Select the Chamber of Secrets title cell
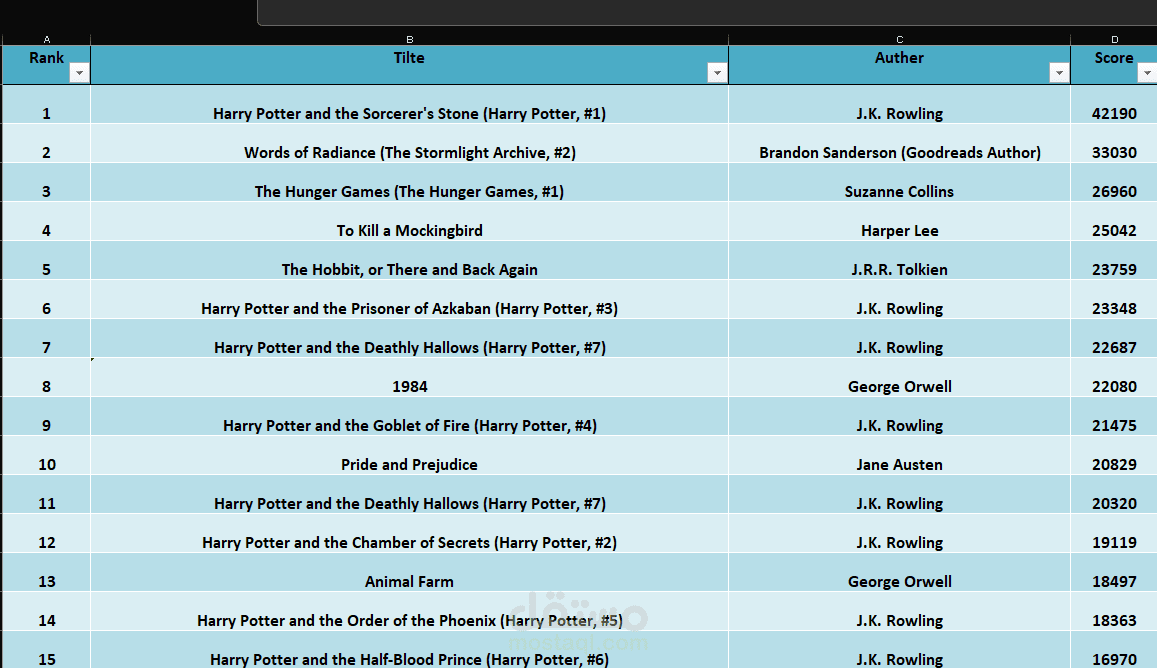The width and height of the screenshot is (1157, 668). 410,534
